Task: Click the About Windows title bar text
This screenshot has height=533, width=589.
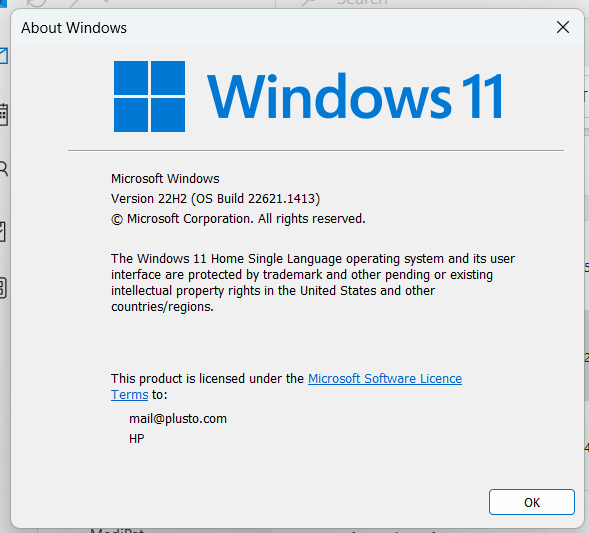Action: [74, 28]
